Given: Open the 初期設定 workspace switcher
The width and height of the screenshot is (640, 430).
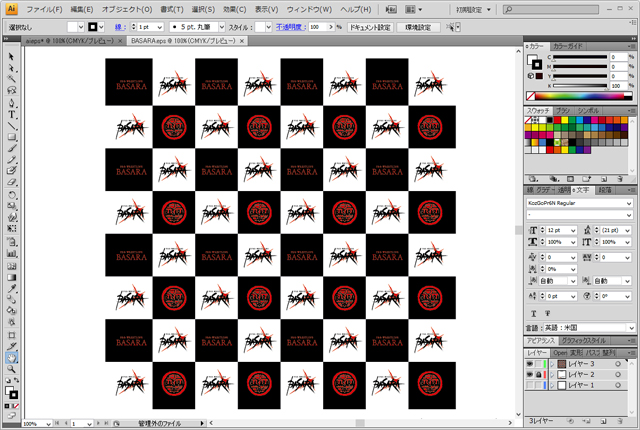Looking at the screenshot, I should click(x=473, y=9).
